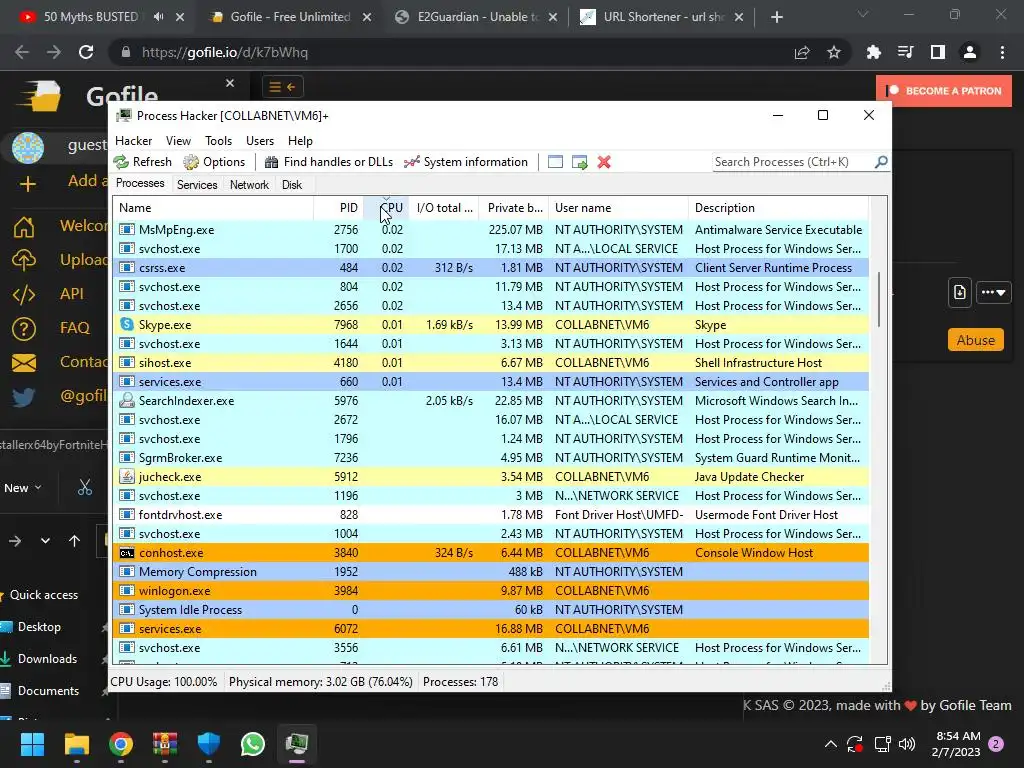Image resolution: width=1024 pixels, height=768 pixels.
Task: Open Windows Security shield in taskbar
Action: click(209, 744)
